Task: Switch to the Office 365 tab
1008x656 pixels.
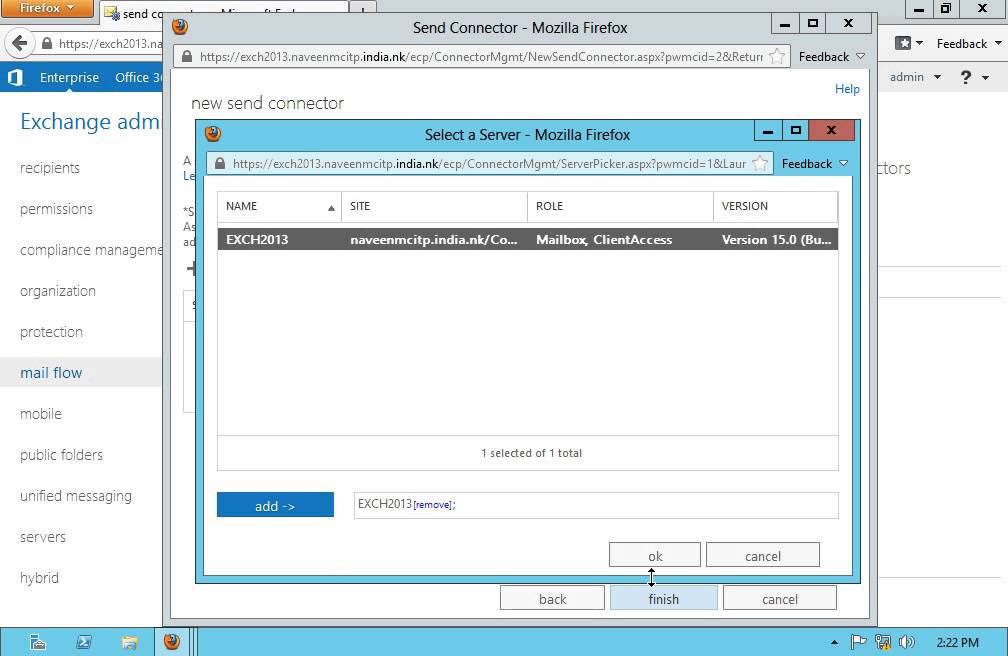Action: pos(138,77)
